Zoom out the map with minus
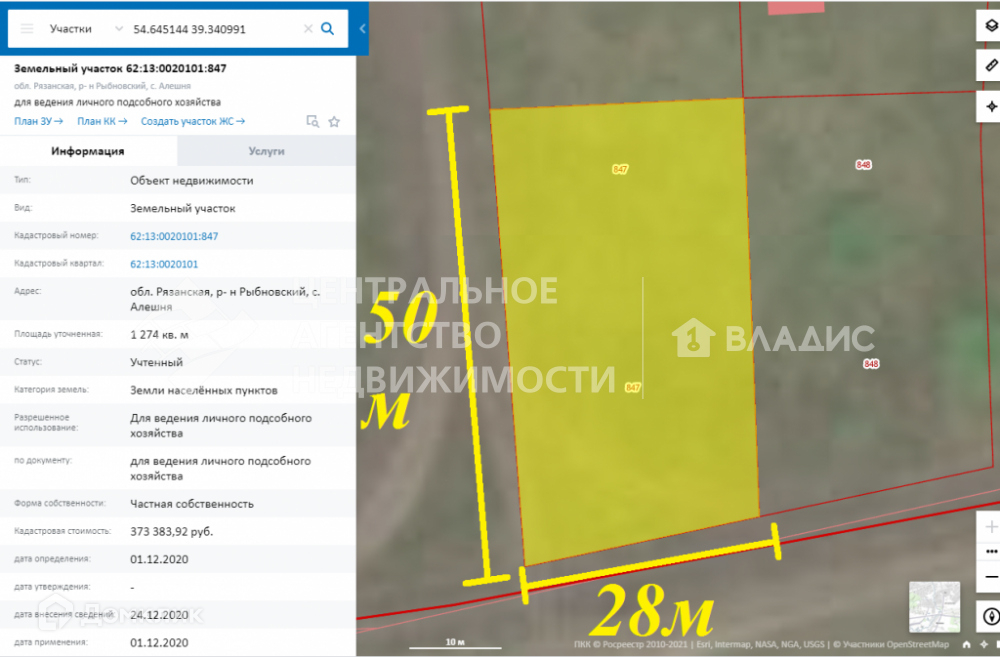Screen dimensions: 1000x657 tap(991, 577)
